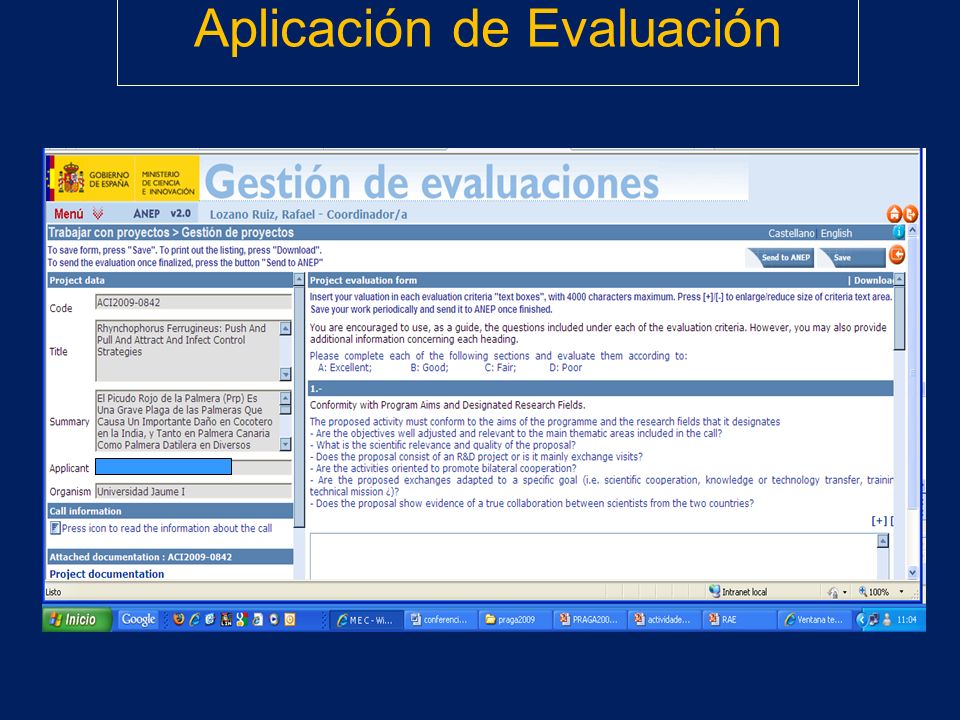
Task: Open the status bar security dropdown arrow
Action: pos(844,592)
